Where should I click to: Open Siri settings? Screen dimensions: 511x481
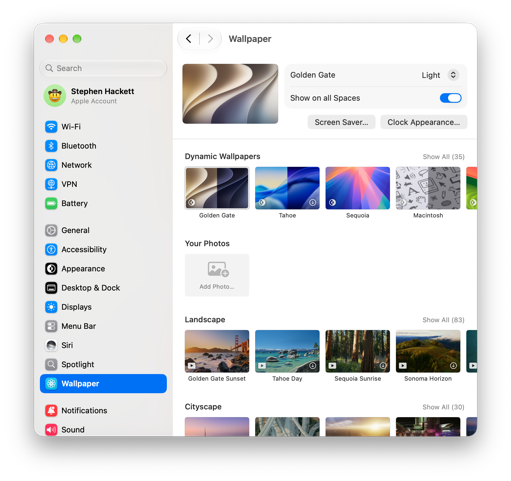(103, 345)
